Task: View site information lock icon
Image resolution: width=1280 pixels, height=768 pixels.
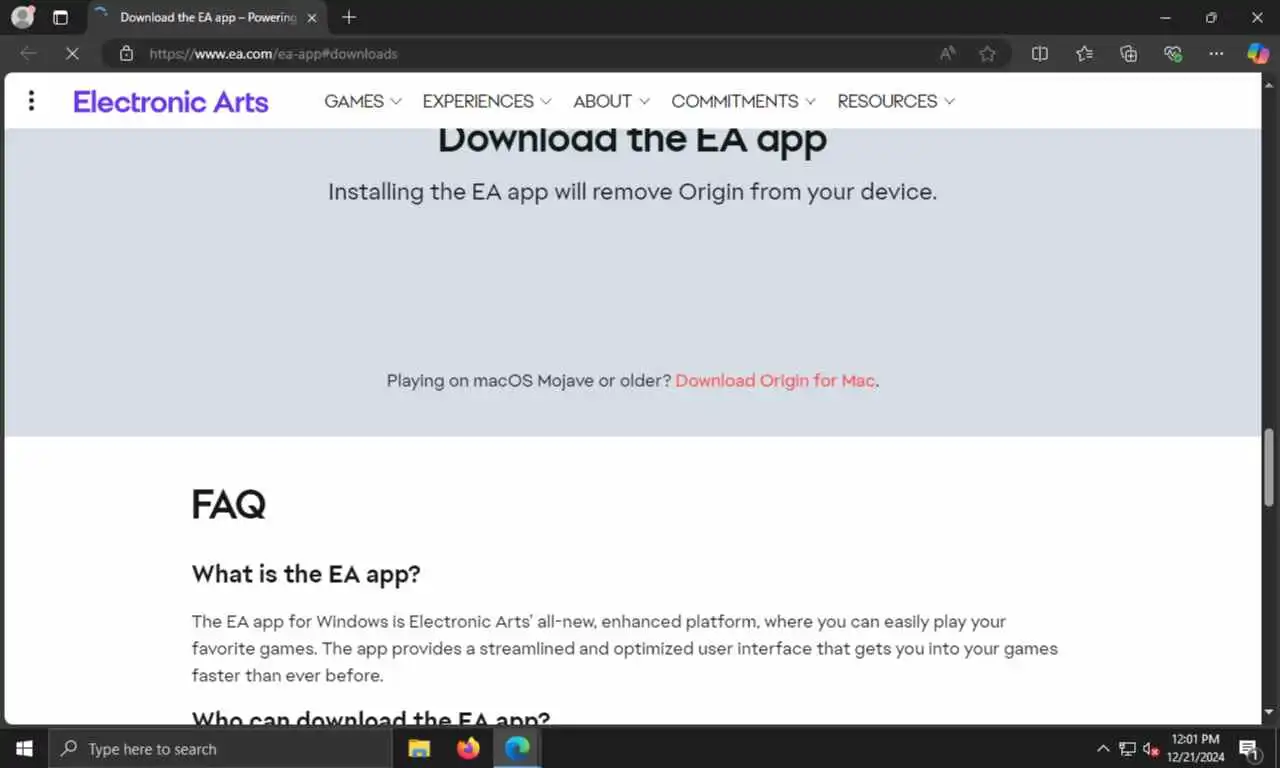Action: pyautogui.click(x=126, y=54)
